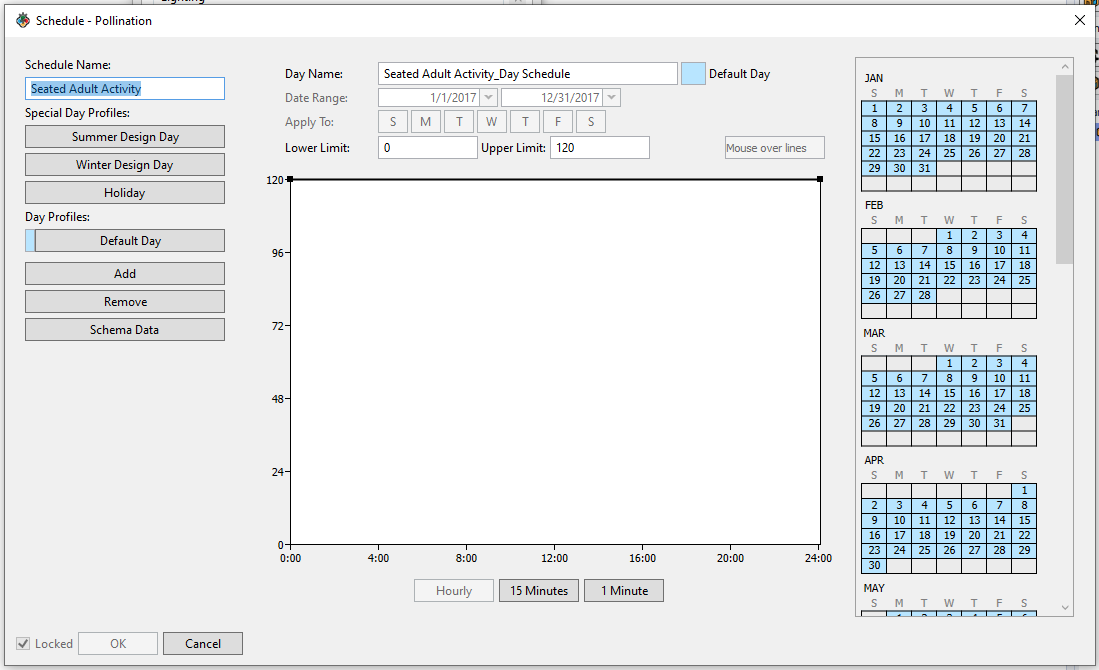Switch timestep to 15 Minutes
Image resolution: width=1099 pixels, height=670 pixels.
pyautogui.click(x=539, y=591)
